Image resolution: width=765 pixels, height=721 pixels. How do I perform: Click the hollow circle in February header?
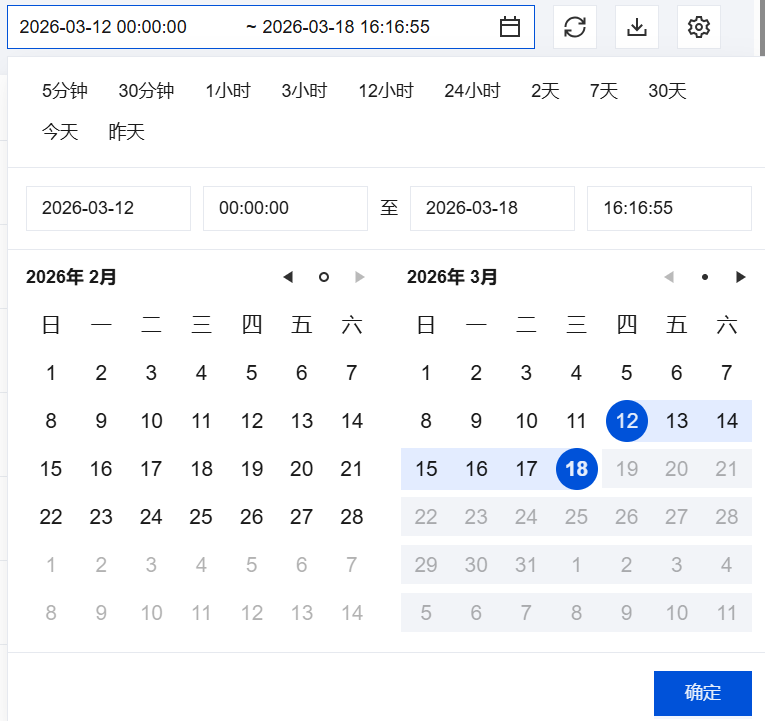[x=323, y=277]
